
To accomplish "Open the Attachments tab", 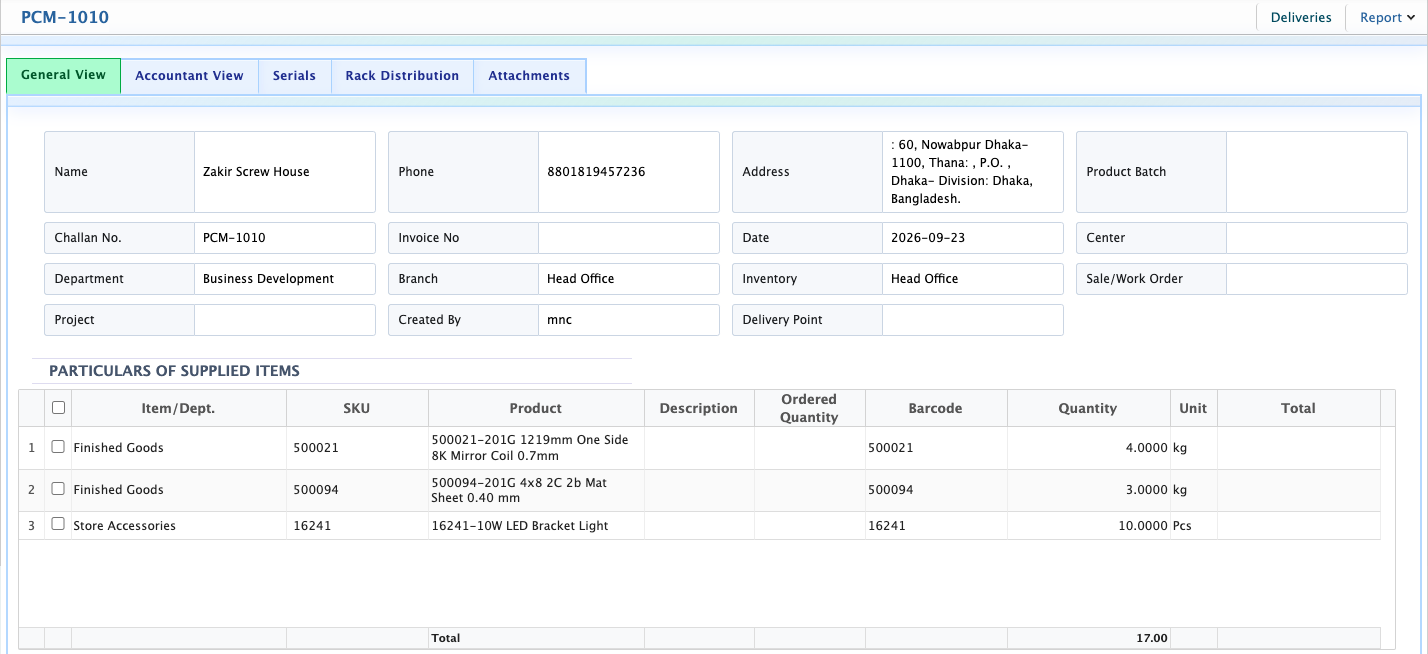I will pyautogui.click(x=529, y=76).
